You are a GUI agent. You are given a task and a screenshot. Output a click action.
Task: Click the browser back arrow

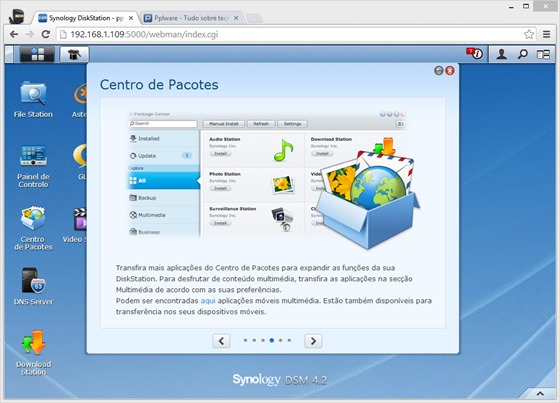click(x=14, y=34)
